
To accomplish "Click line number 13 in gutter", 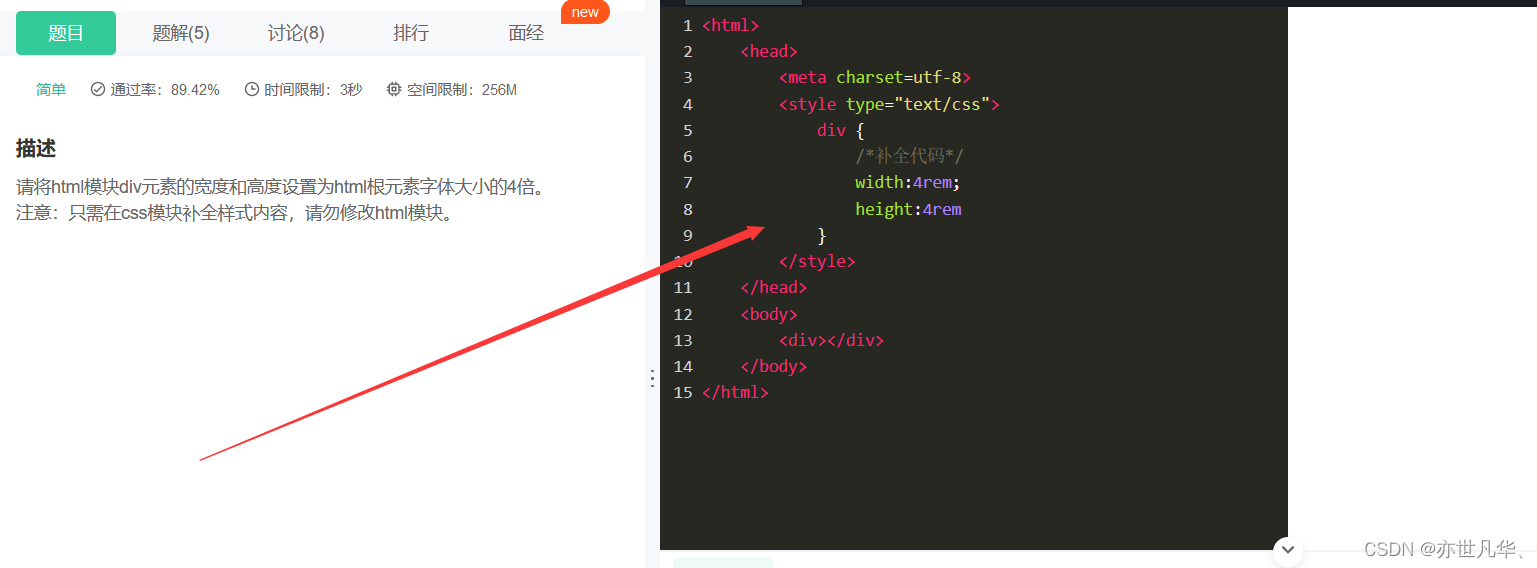I will pos(683,340).
